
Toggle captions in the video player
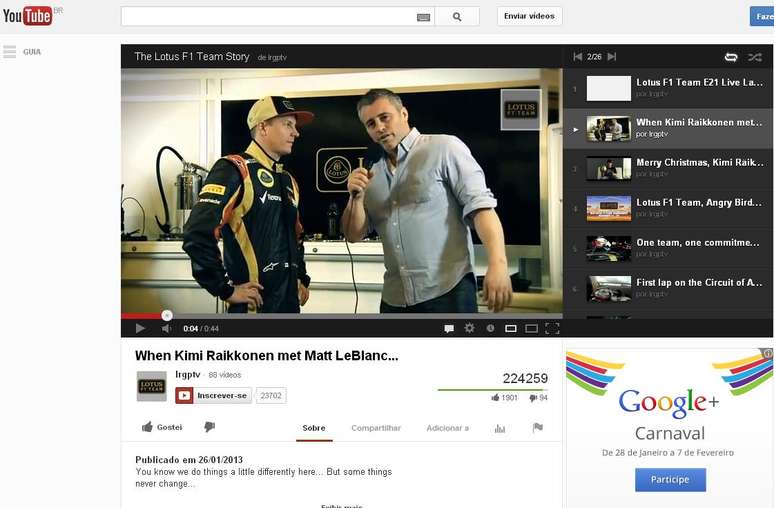[x=449, y=328]
